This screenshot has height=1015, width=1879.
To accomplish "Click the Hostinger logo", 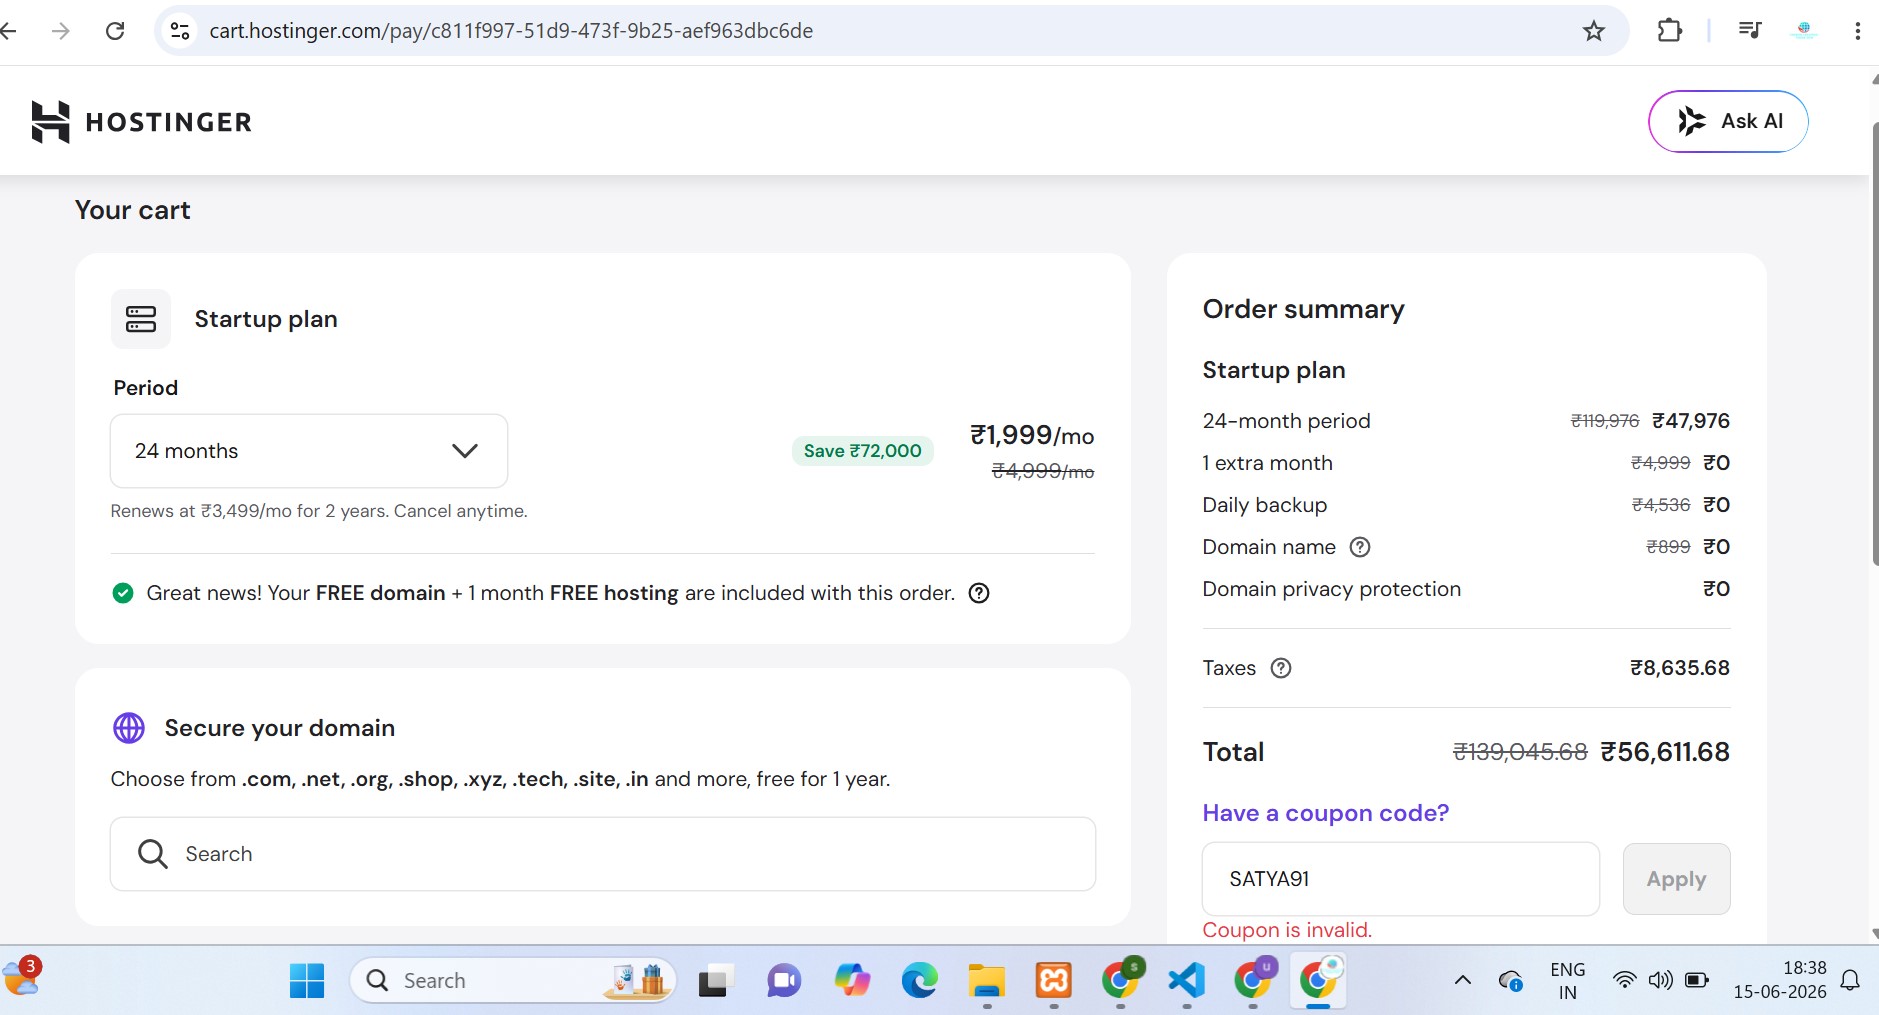I will [141, 122].
